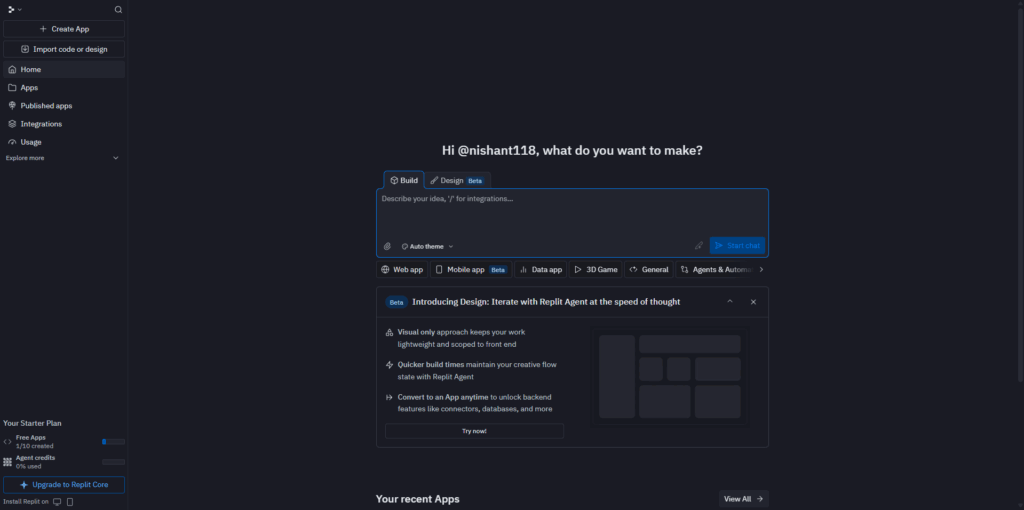Open the Replit logo workspace dropdown

coord(13,9)
